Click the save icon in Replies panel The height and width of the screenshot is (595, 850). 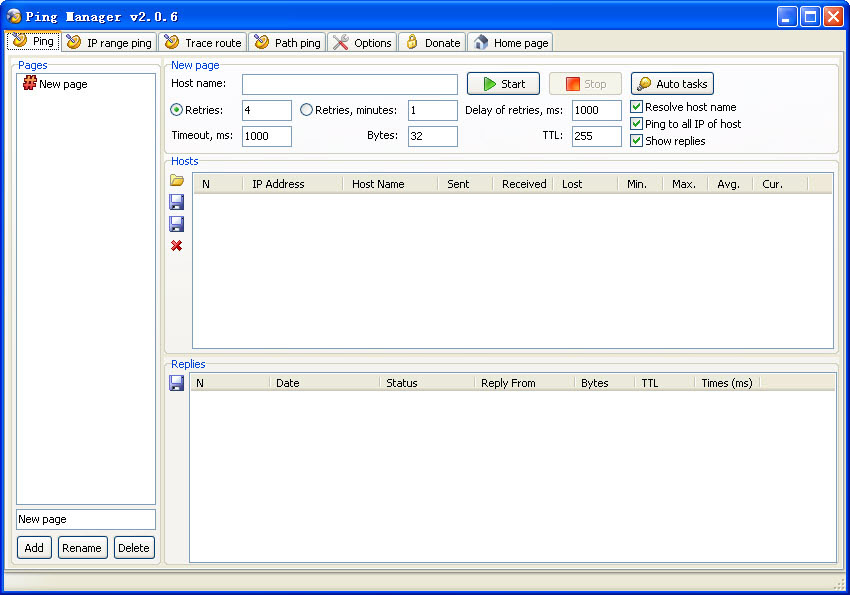pyautogui.click(x=177, y=383)
